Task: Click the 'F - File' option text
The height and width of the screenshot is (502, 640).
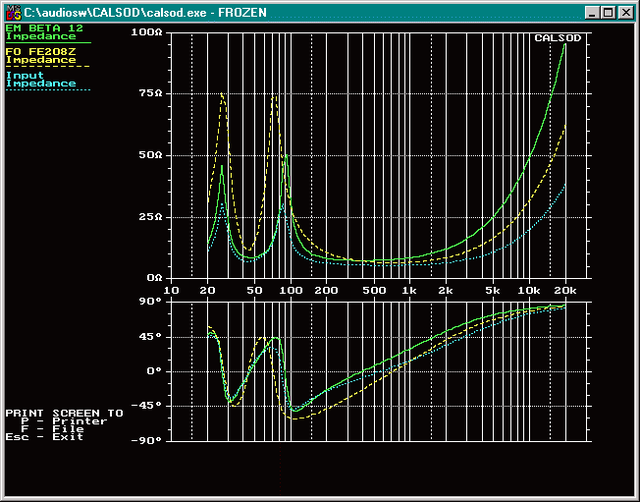Action: point(52,429)
